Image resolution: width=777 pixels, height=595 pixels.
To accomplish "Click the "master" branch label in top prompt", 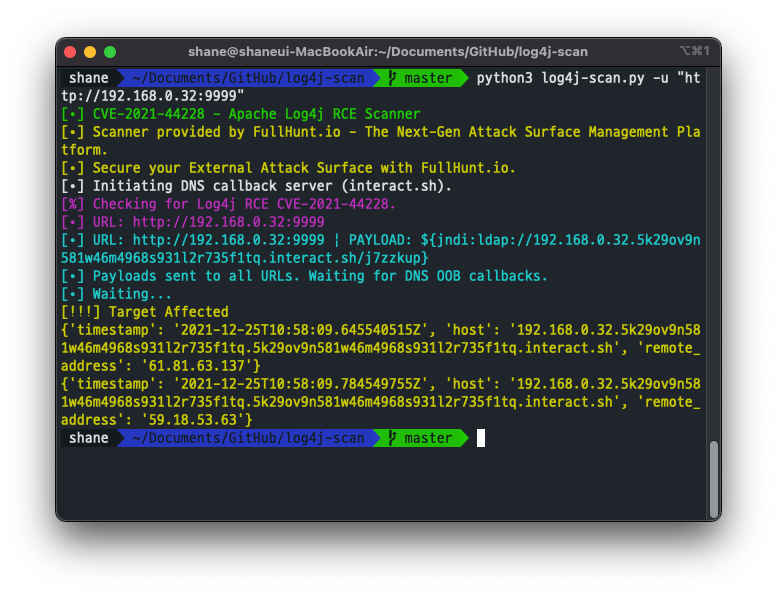I will click(428, 78).
